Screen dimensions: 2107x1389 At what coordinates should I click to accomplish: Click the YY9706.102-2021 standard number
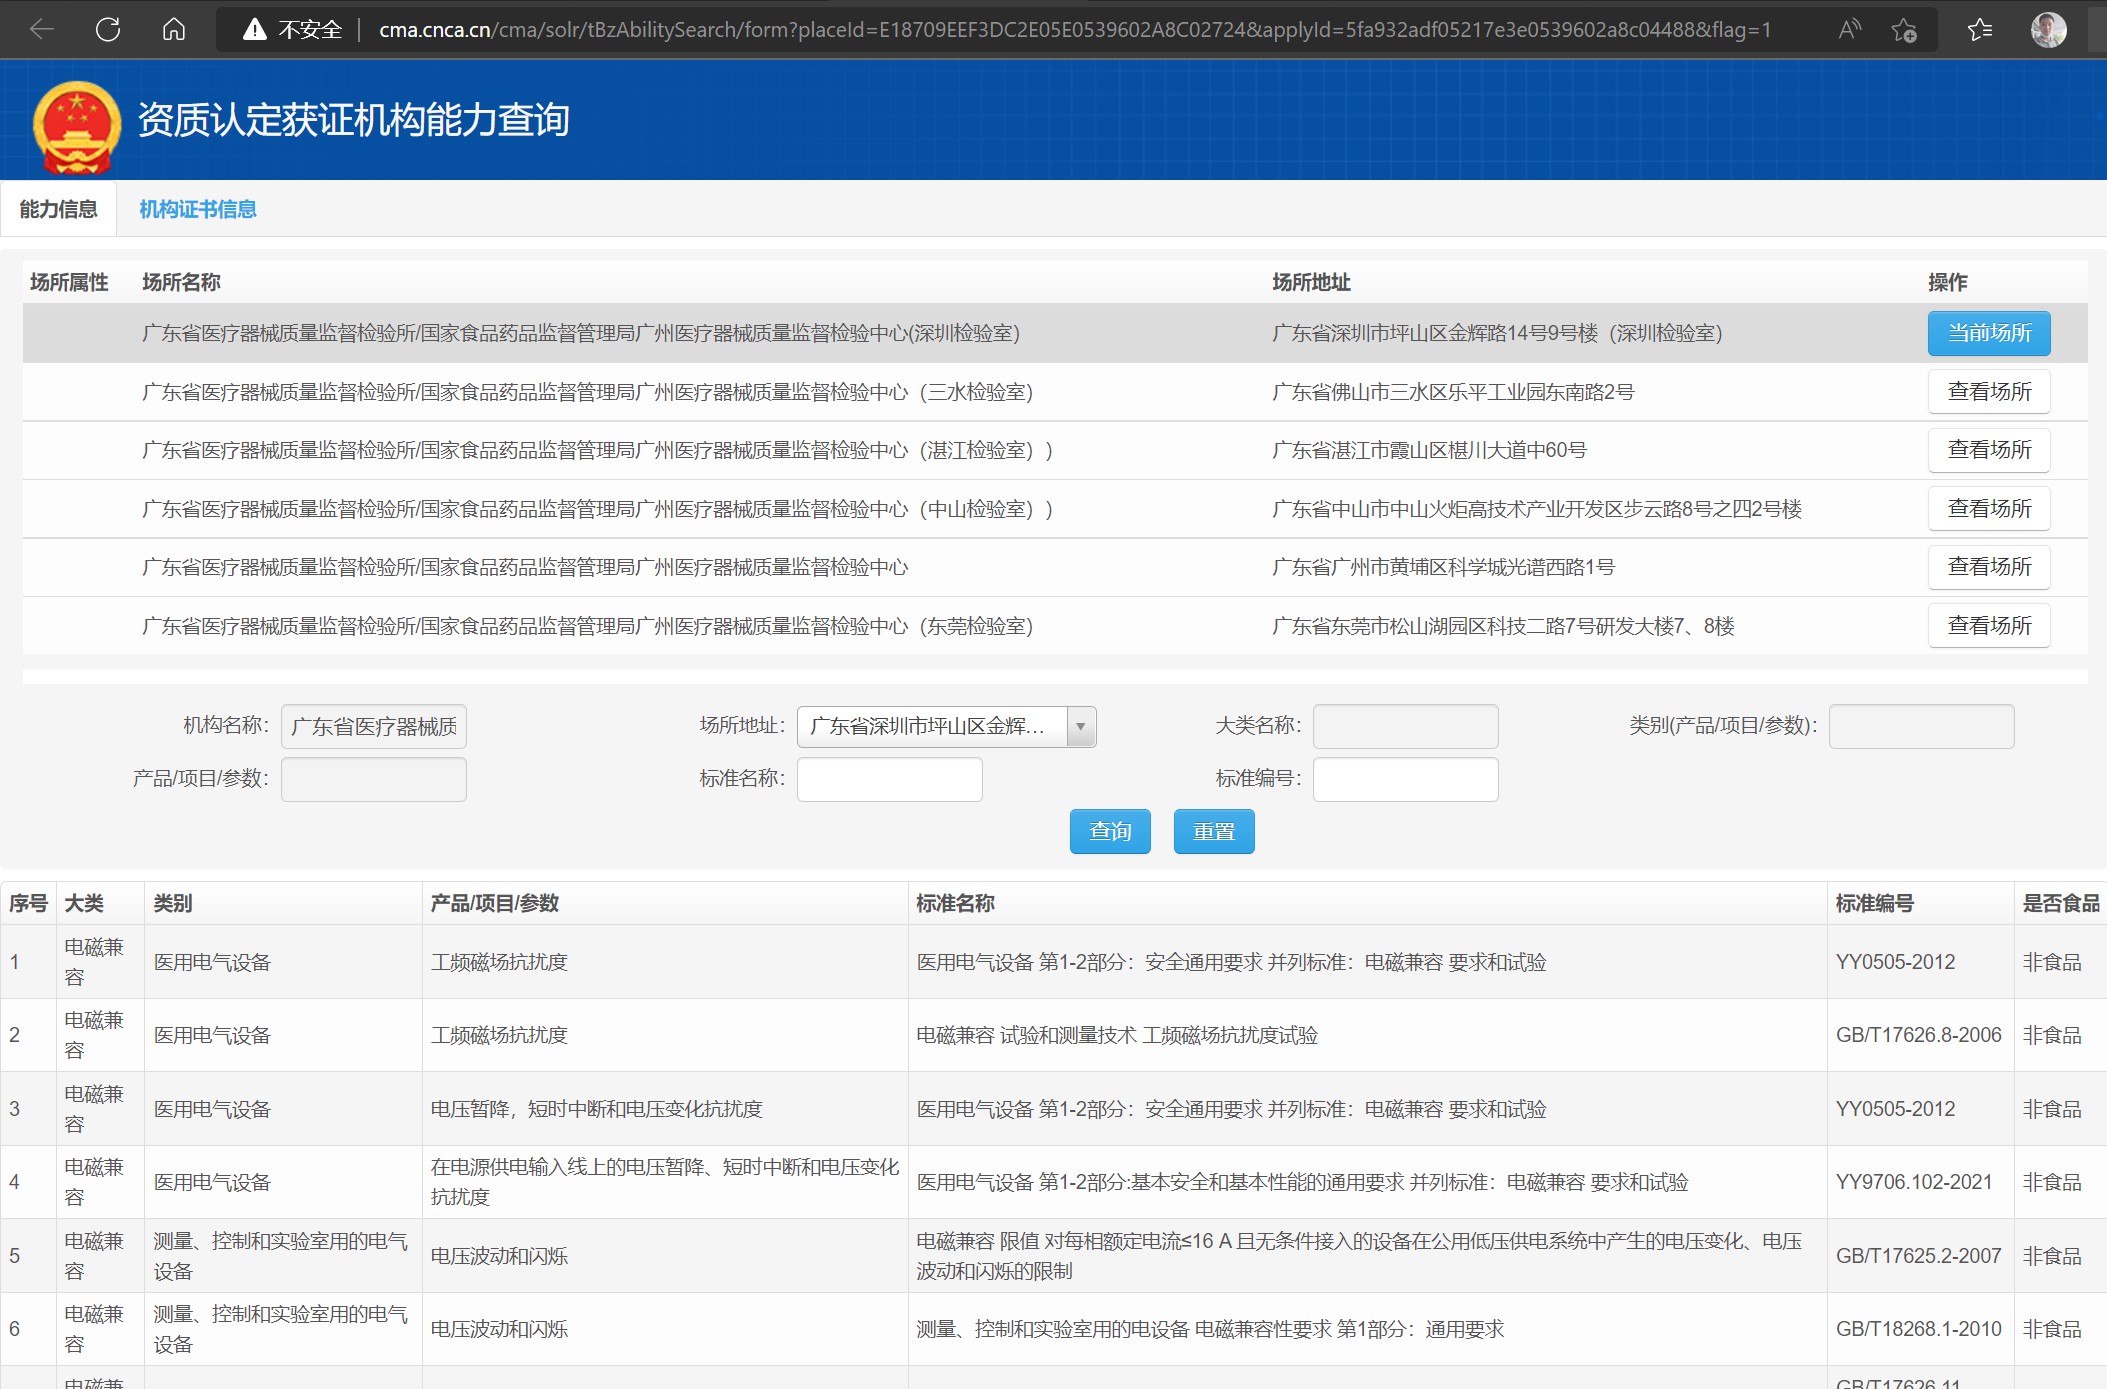pyautogui.click(x=1913, y=1182)
